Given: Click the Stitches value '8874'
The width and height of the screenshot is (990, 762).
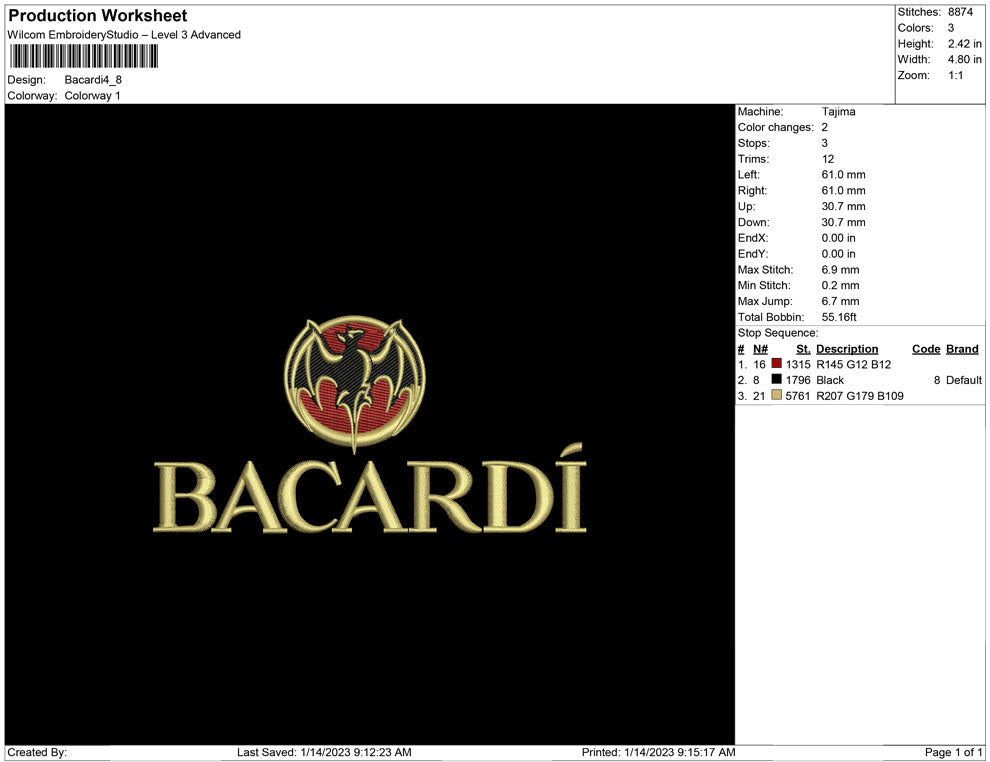Looking at the screenshot, I should 960,12.
